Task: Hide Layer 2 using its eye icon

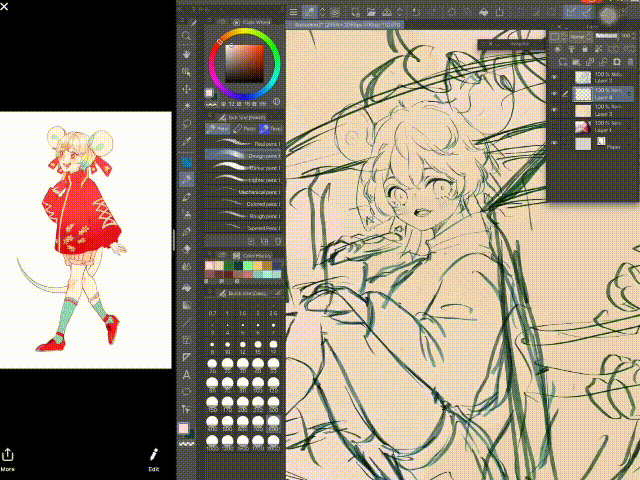Action: tap(554, 77)
